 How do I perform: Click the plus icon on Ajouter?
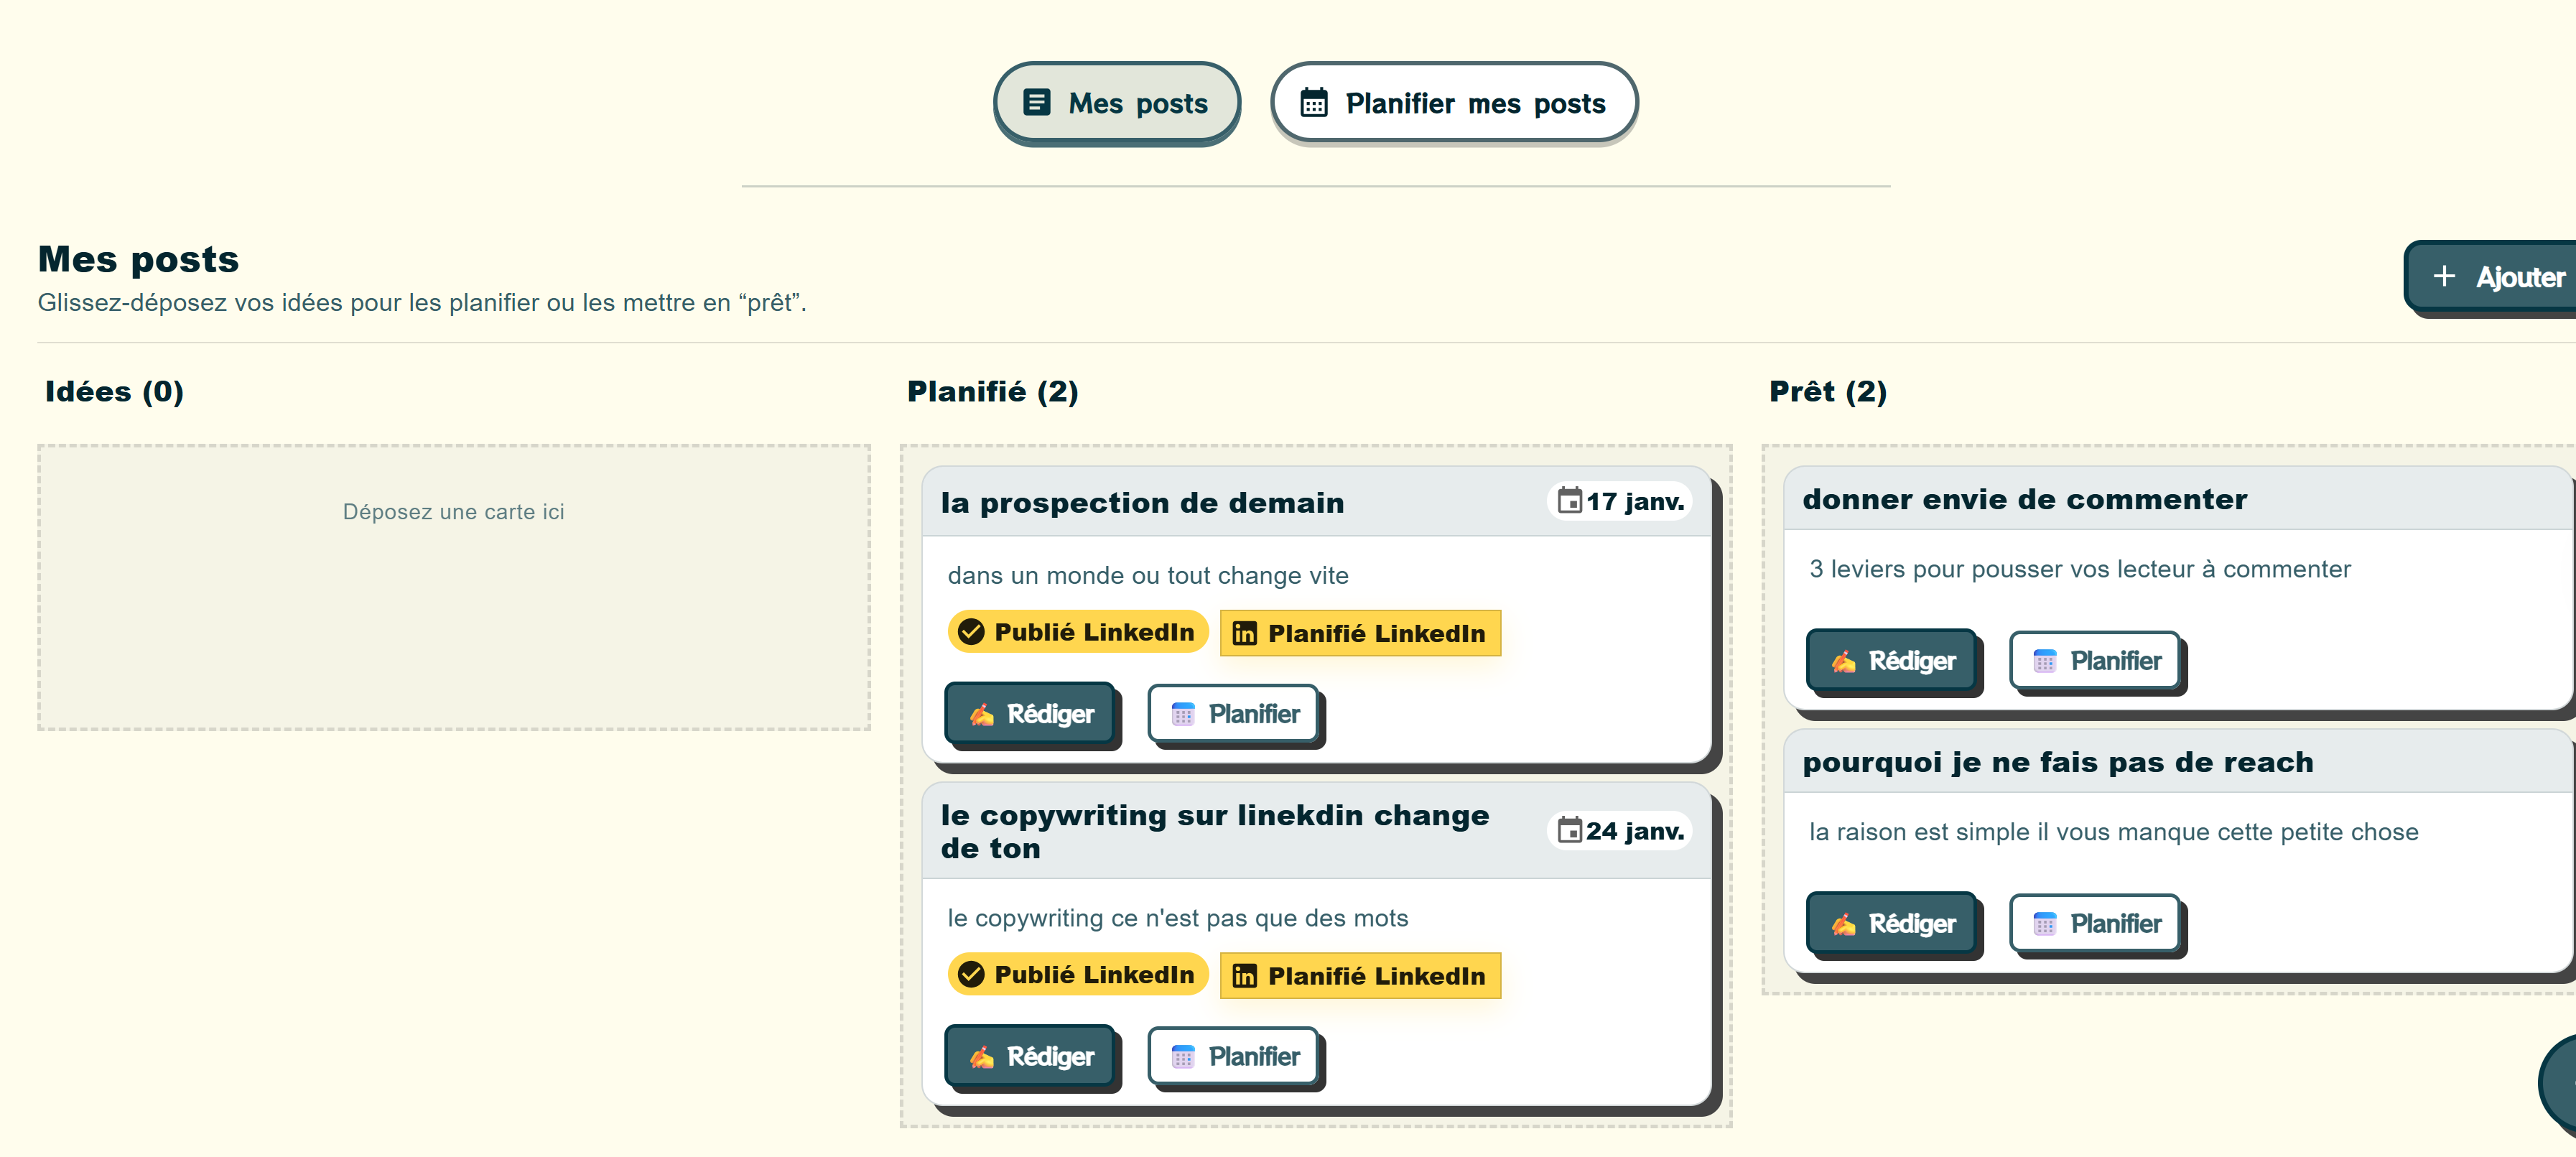[x=2444, y=276]
